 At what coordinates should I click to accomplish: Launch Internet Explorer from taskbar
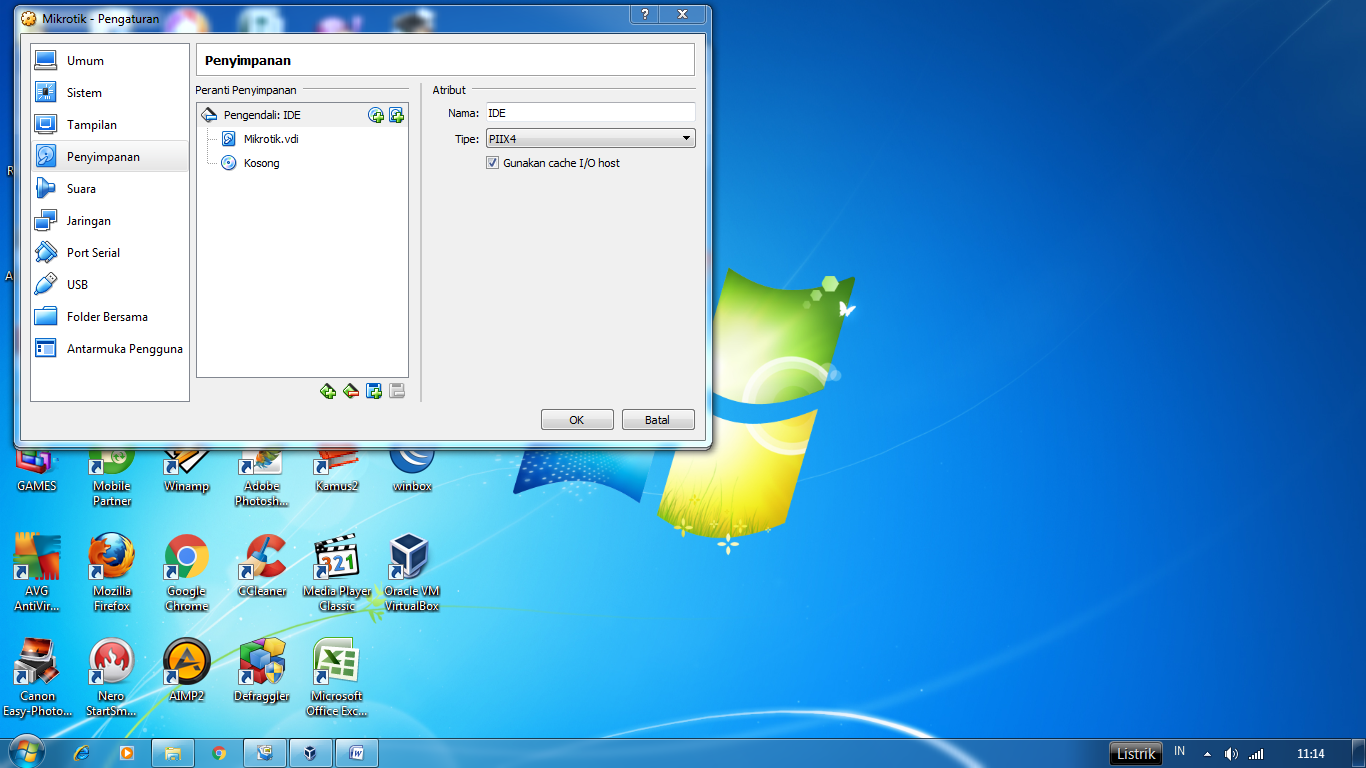tap(81, 753)
